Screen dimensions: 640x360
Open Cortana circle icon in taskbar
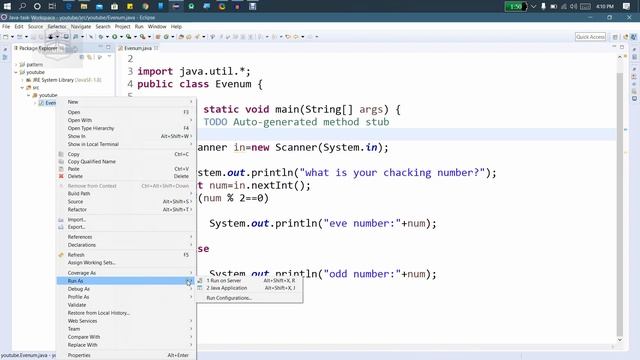tap(37, 6)
